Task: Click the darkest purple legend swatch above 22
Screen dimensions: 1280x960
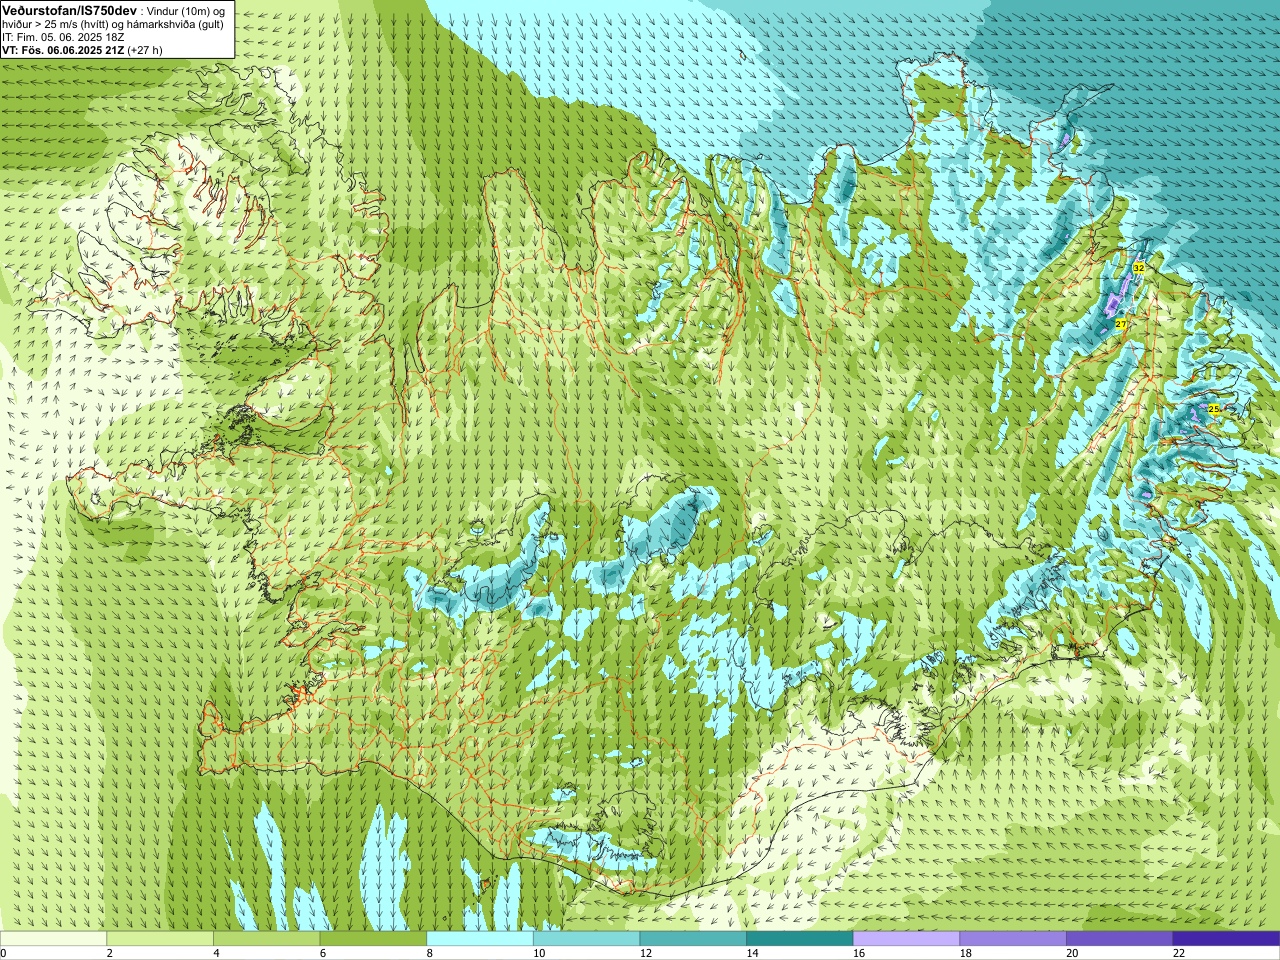Action: (1226, 939)
